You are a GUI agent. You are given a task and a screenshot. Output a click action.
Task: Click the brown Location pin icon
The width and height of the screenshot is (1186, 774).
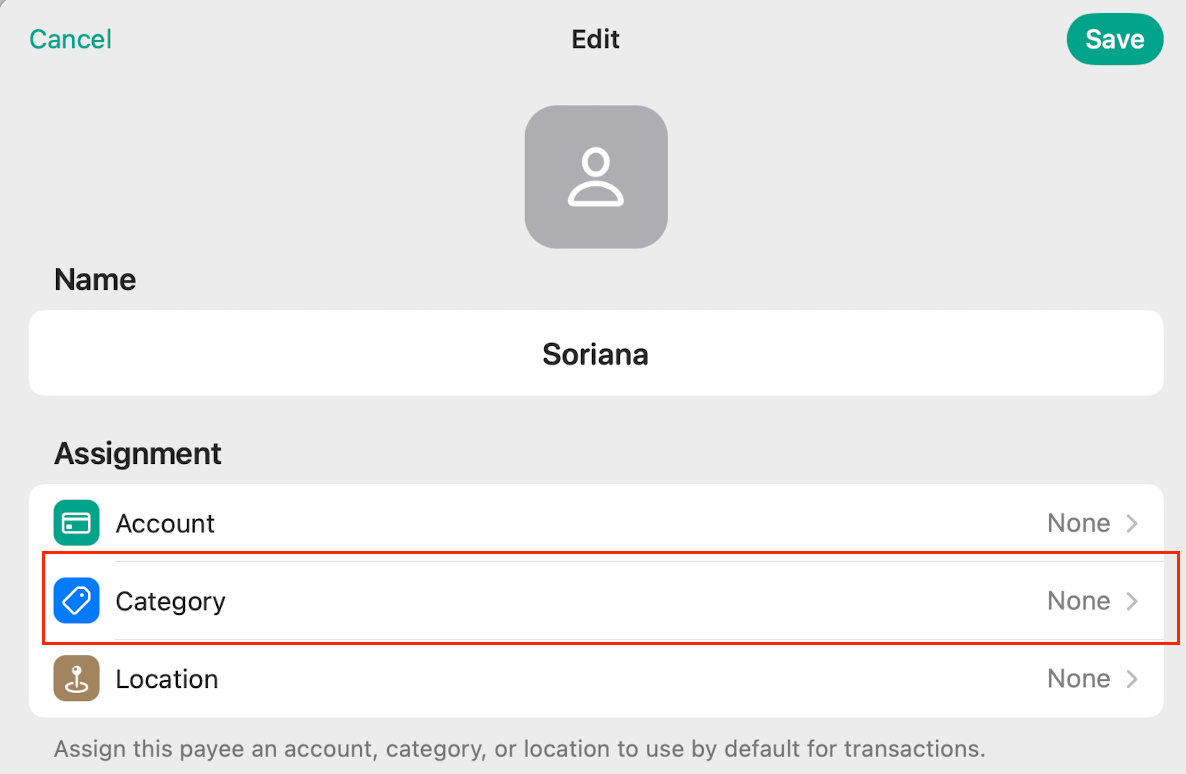[76, 679]
